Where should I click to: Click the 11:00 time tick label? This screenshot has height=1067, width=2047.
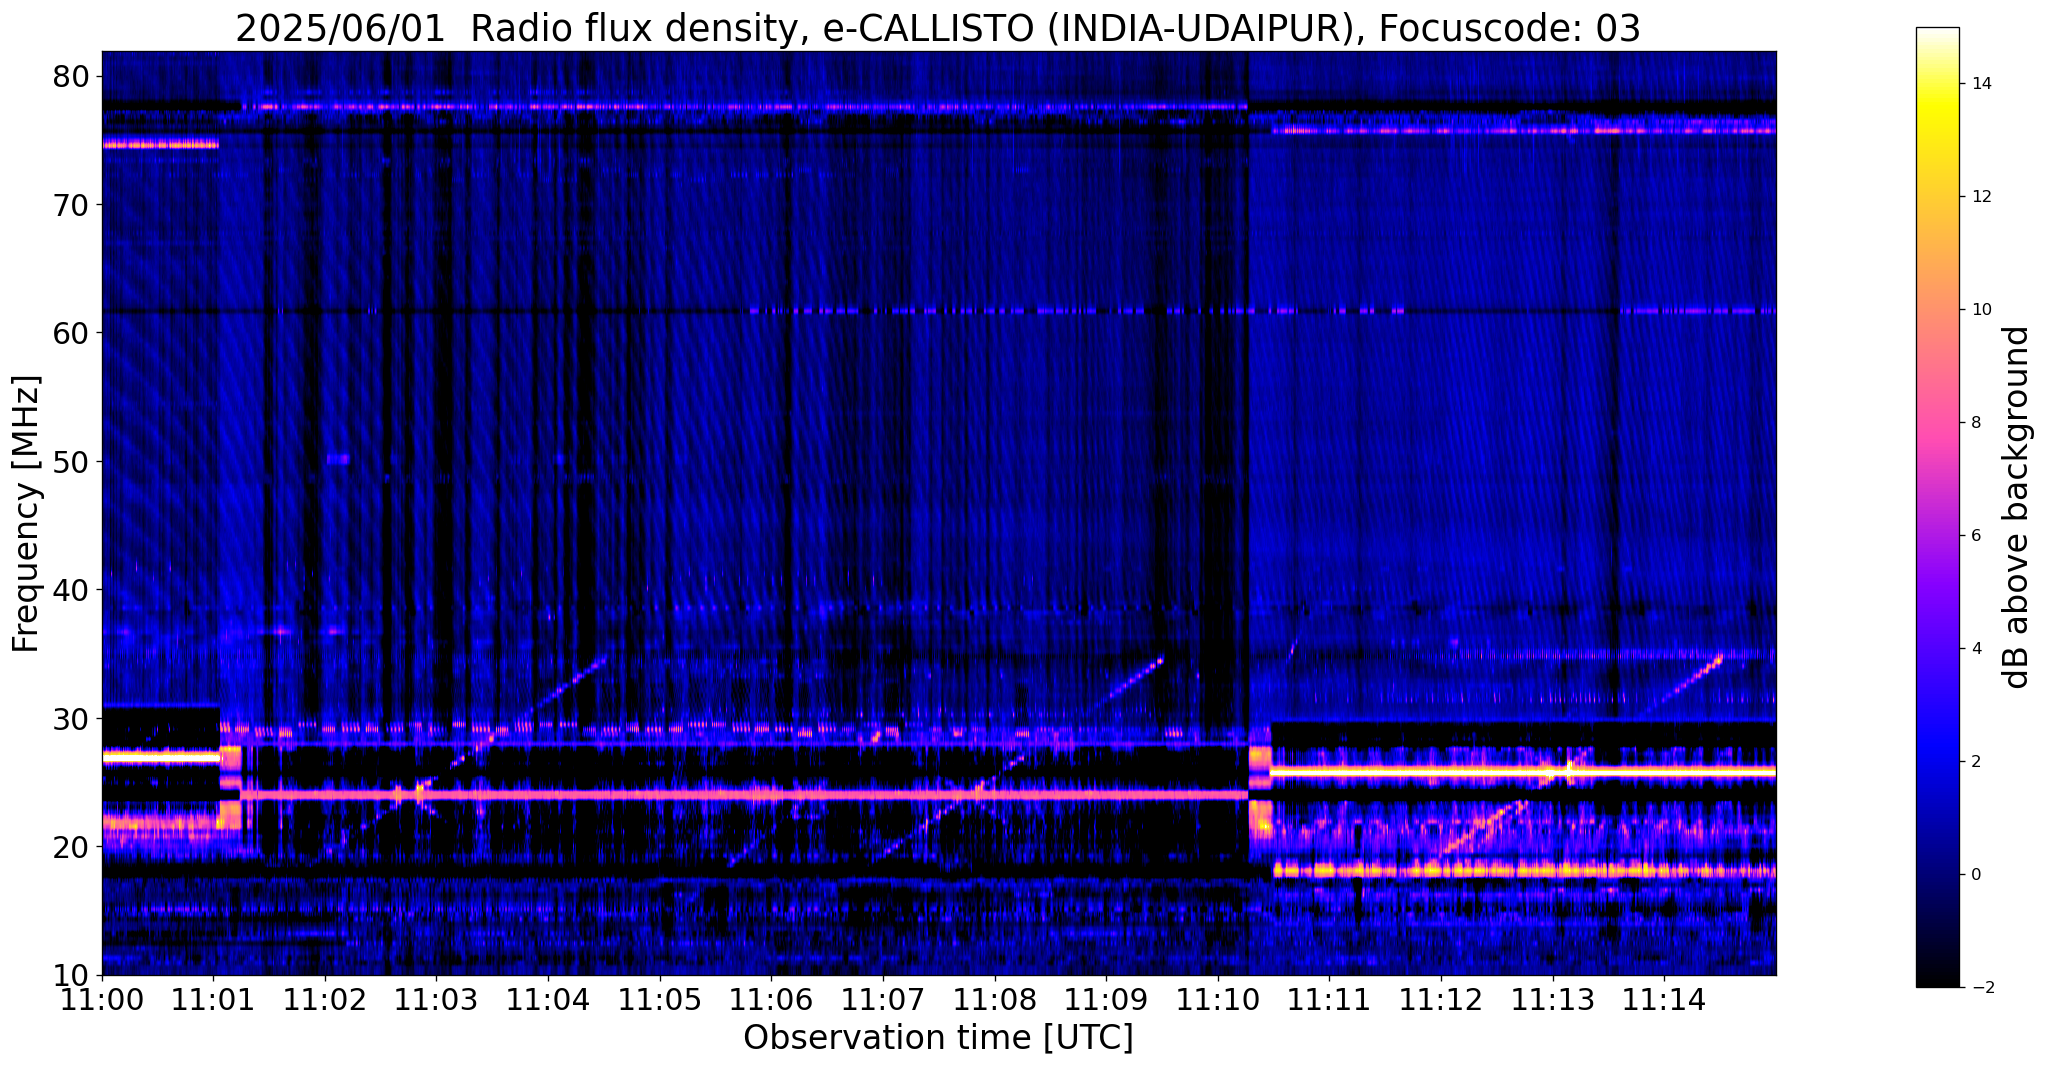point(102,1000)
